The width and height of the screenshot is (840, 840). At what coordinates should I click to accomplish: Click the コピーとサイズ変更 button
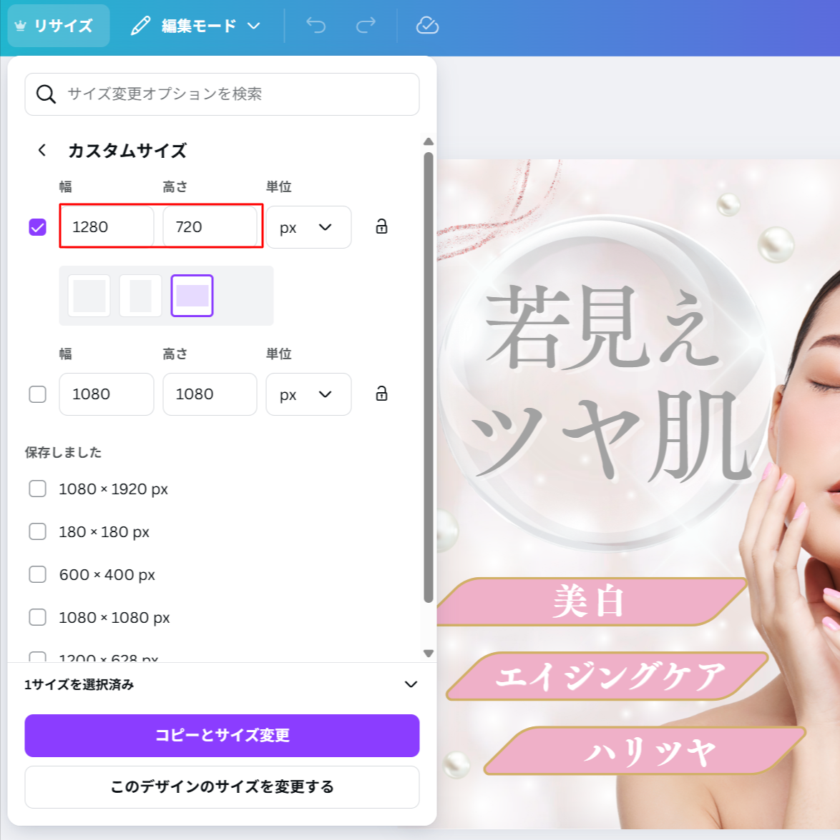point(222,736)
